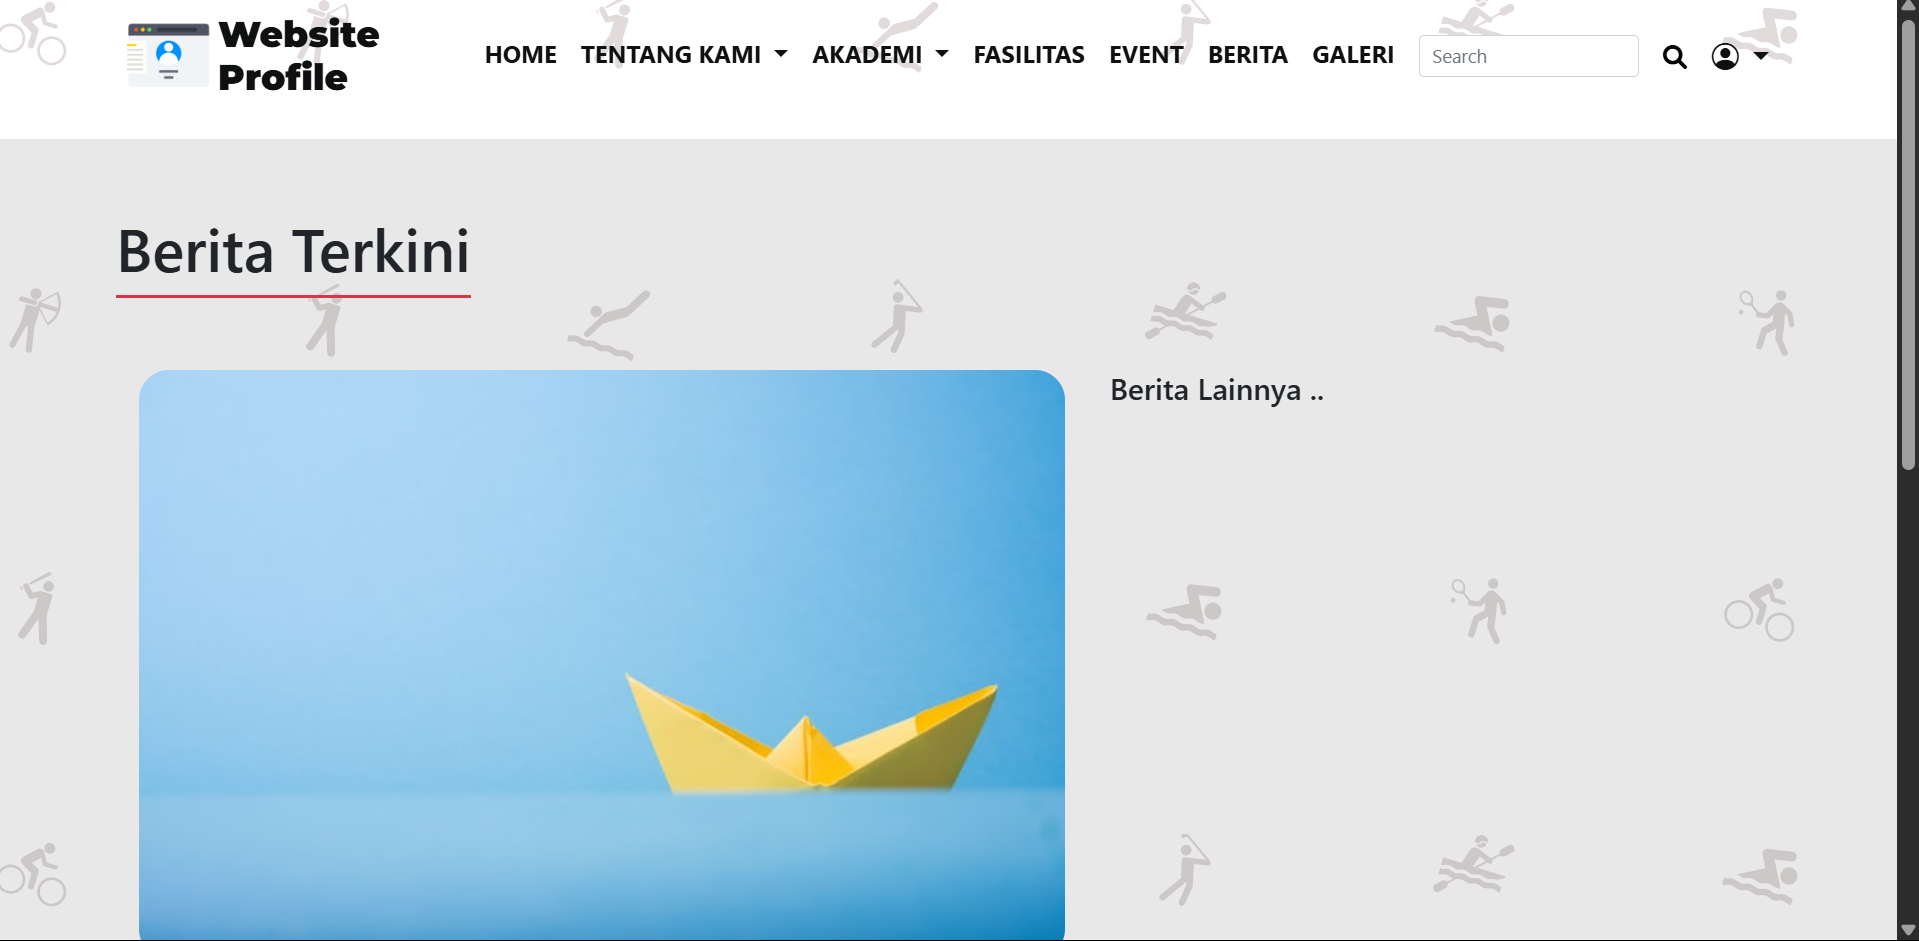Image resolution: width=1919 pixels, height=941 pixels.
Task: Expand the Tentang Kami dropdown arrow
Action: [781, 54]
